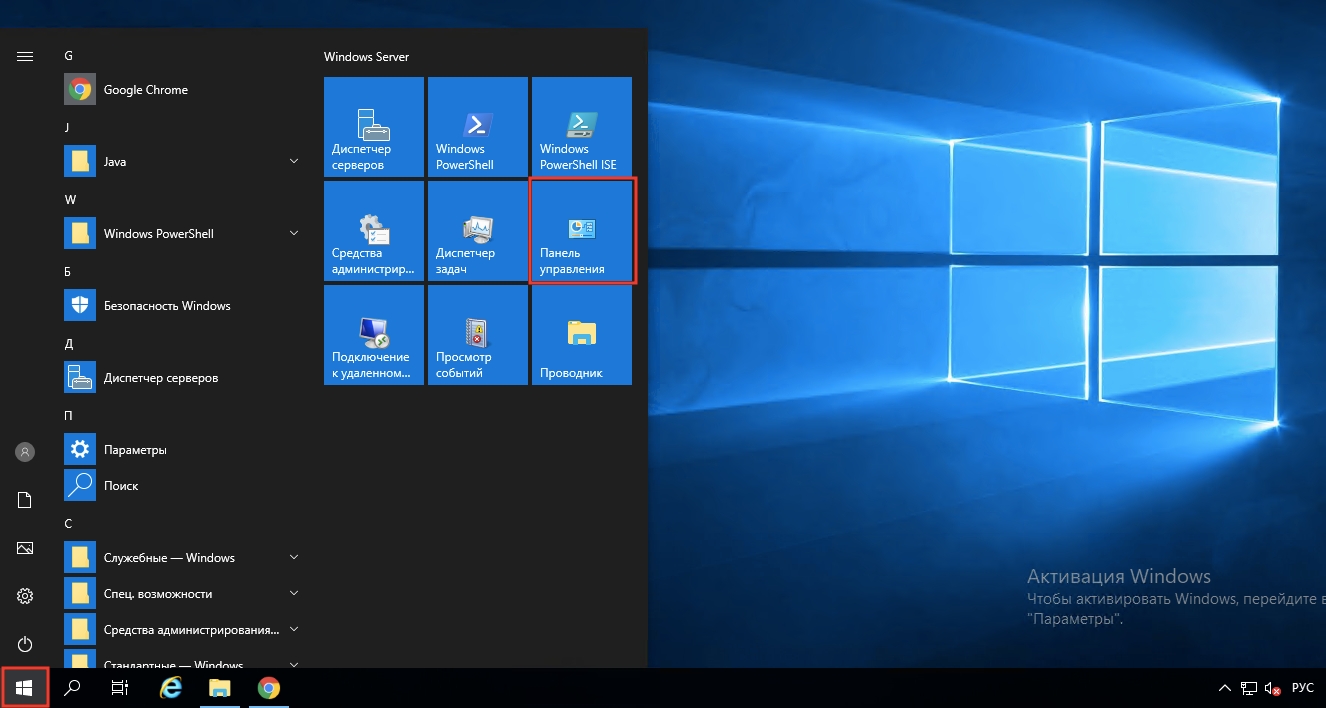The width and height of the screenshot is (1326, 708).
Task: Click the power icon in Start sidebar
Action: pyautogui.click(x=25, y=644)
